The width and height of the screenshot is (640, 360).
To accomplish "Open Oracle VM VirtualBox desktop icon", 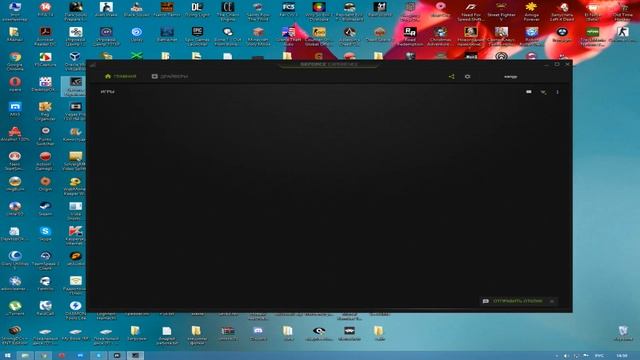I will 76,61.
